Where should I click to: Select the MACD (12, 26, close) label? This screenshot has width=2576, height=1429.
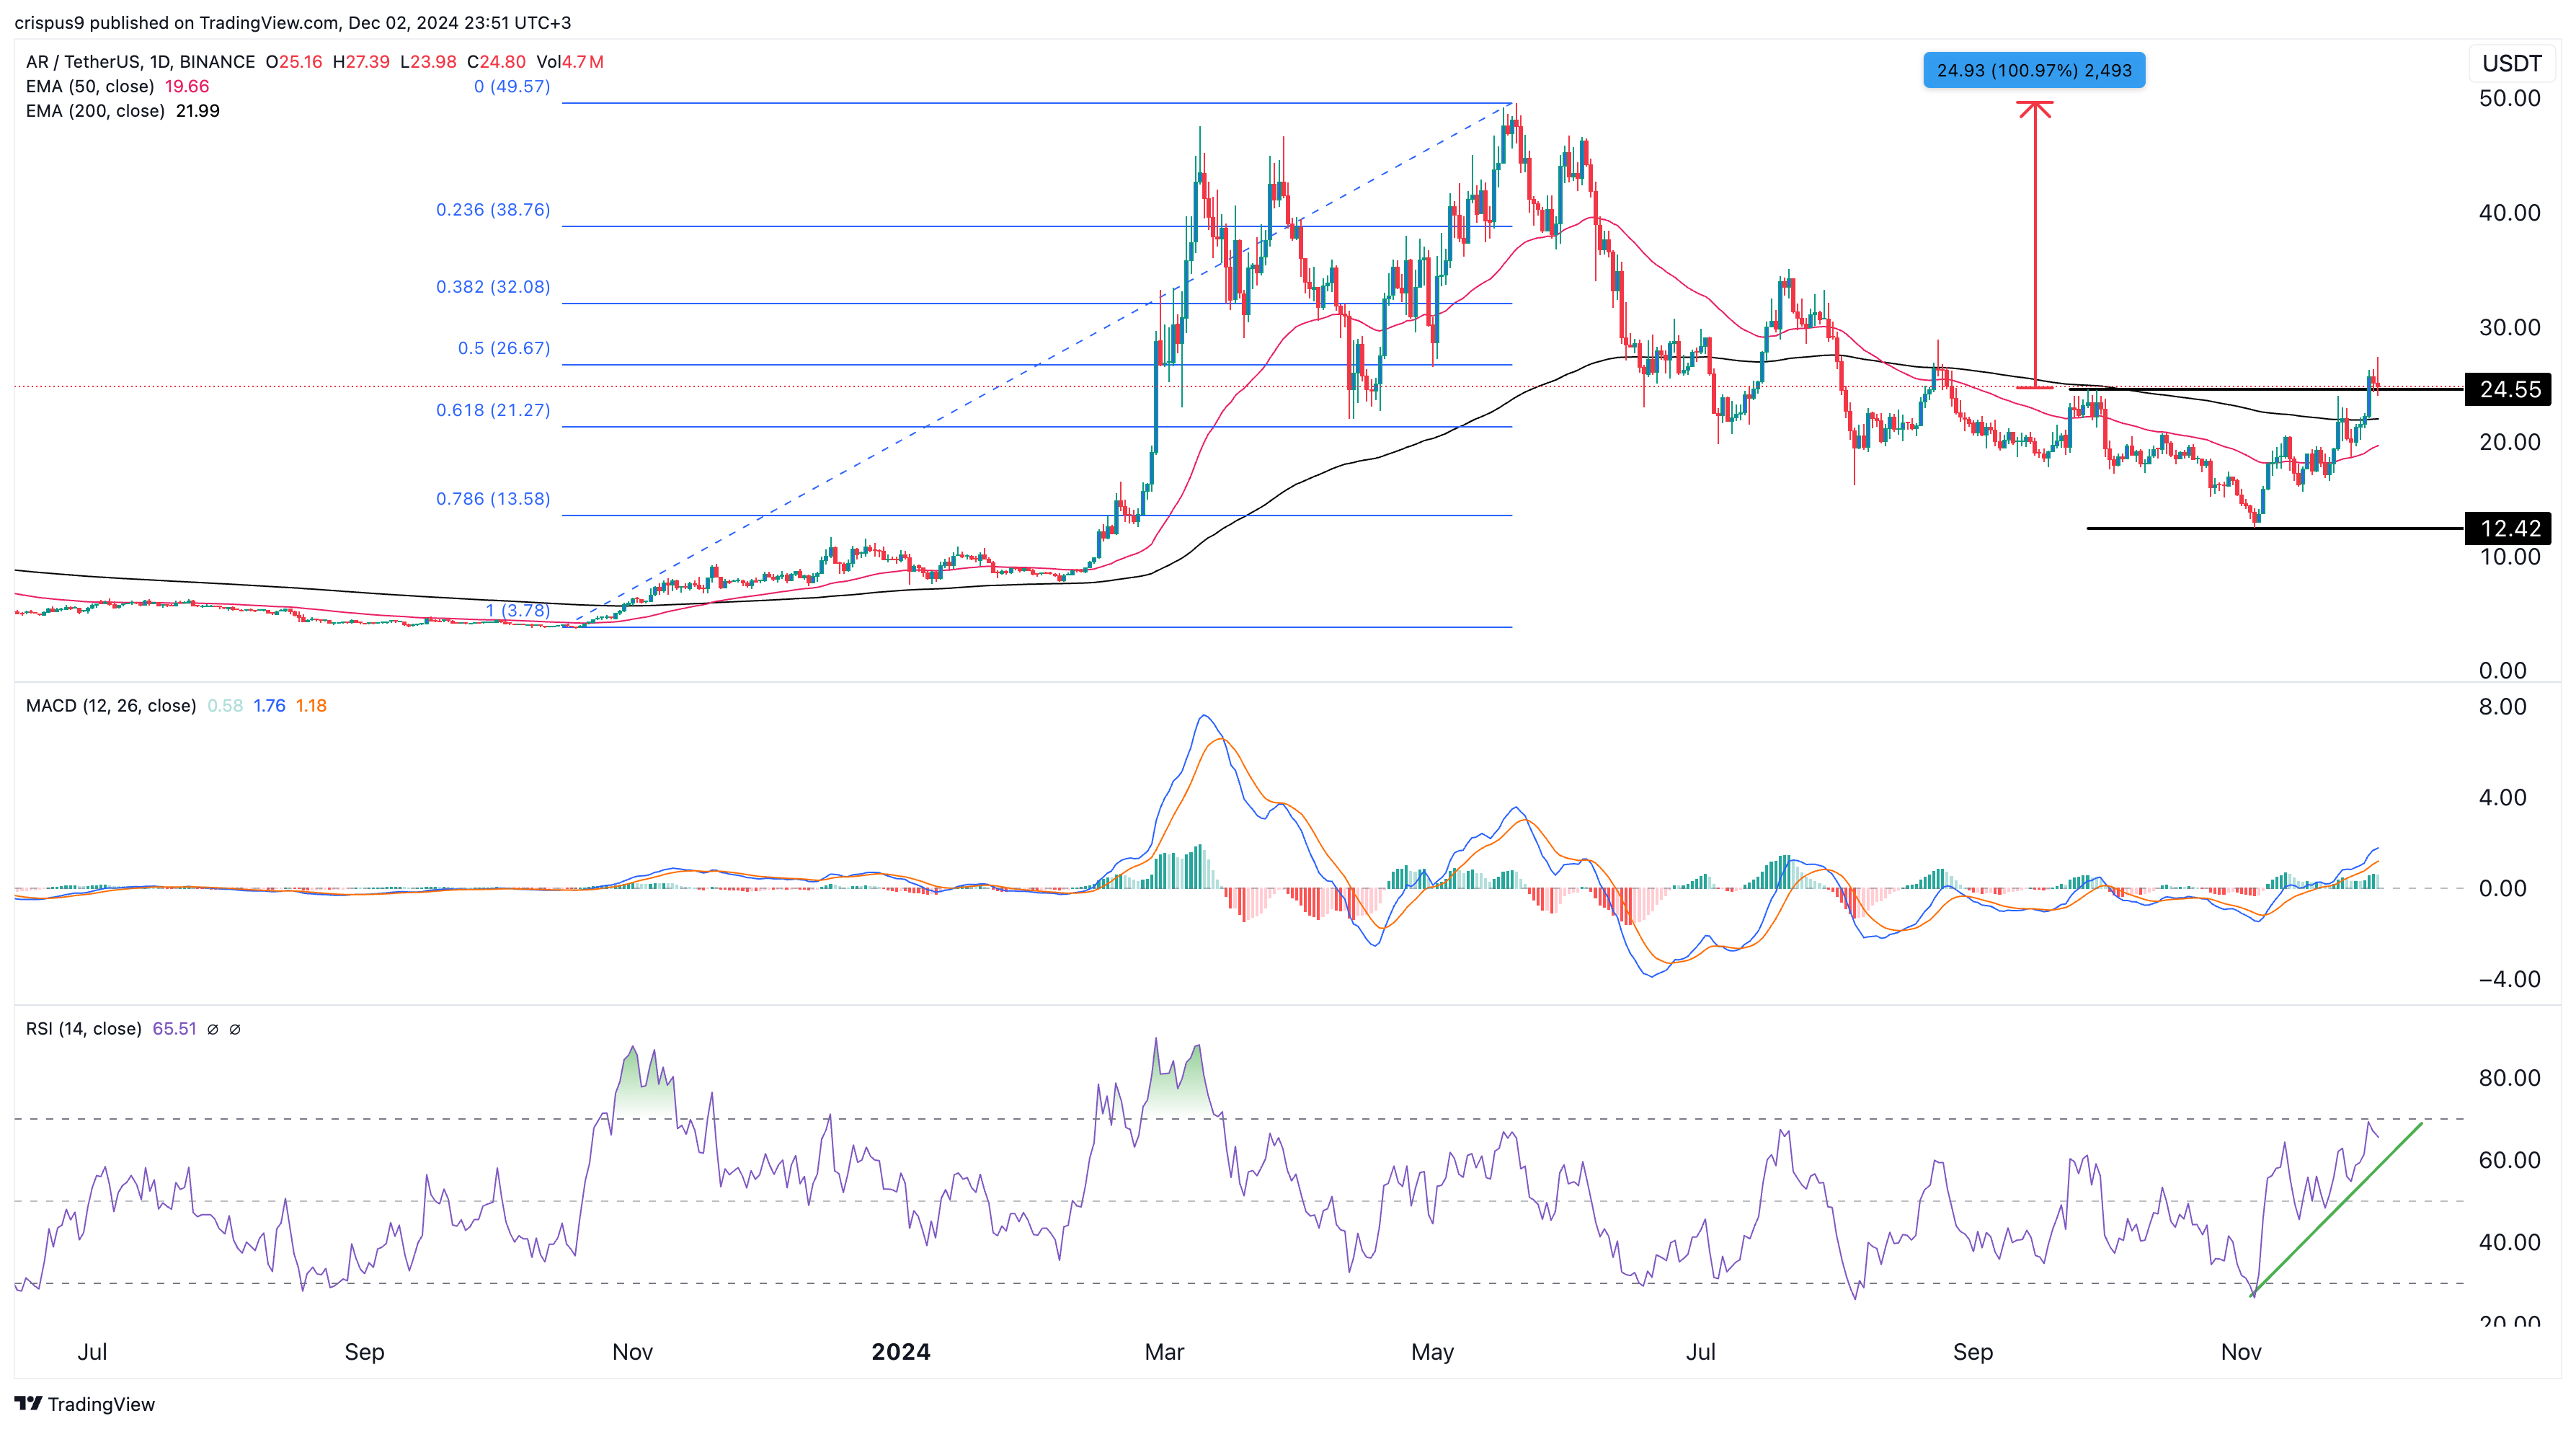coord(111,705)
